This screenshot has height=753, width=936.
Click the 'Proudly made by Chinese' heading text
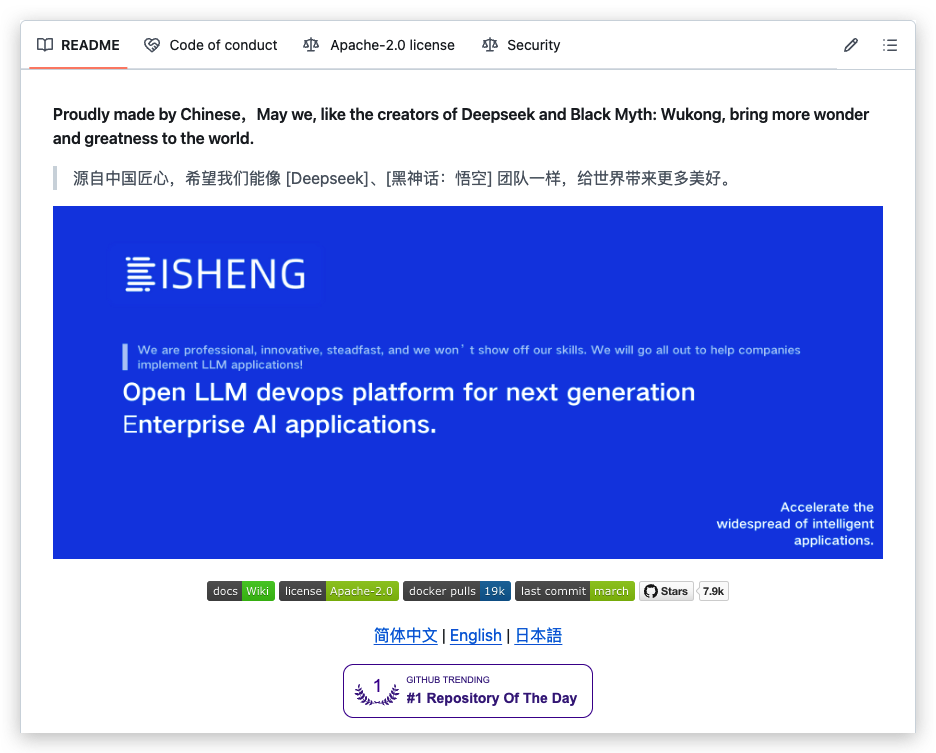[x=461, y=126]
